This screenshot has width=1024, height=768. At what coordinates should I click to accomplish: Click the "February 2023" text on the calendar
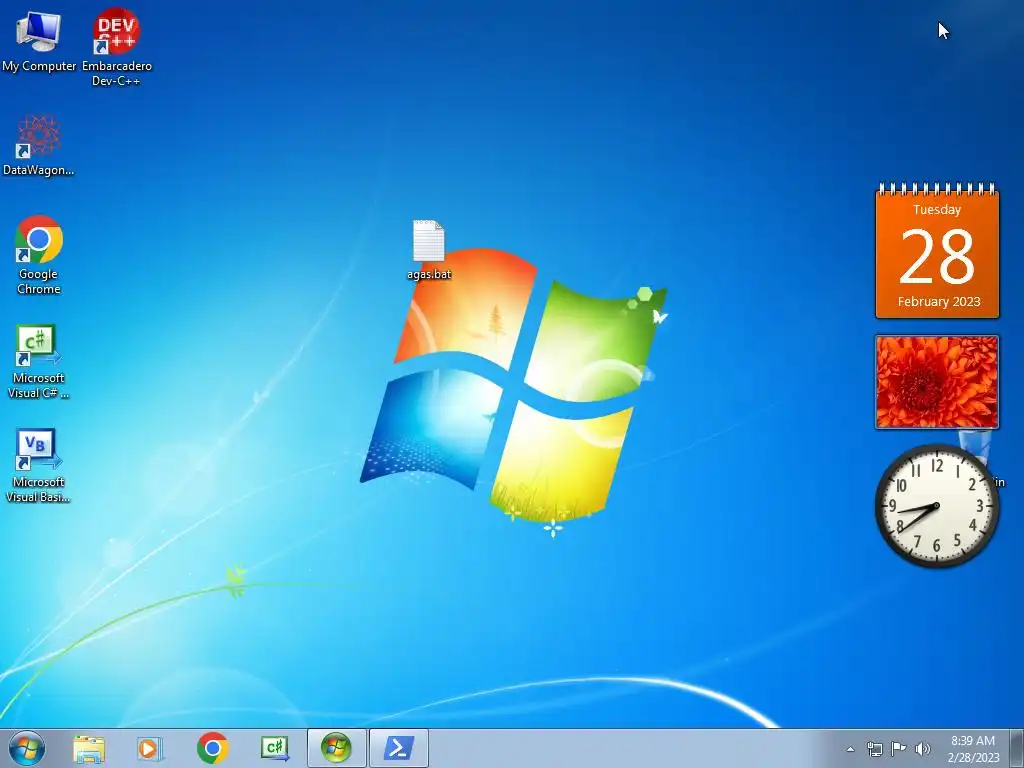tap(939, 302)
